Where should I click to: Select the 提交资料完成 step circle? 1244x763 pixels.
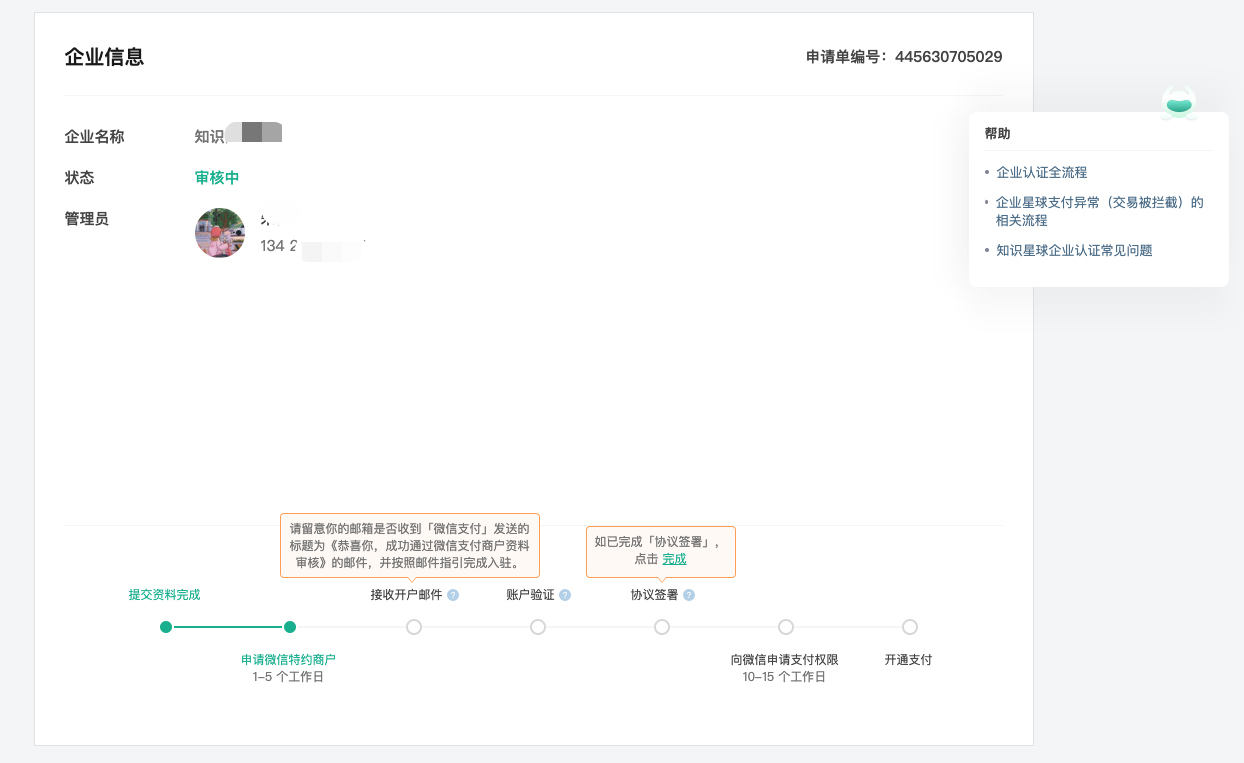pyautogui.click(x=166, y=627)
